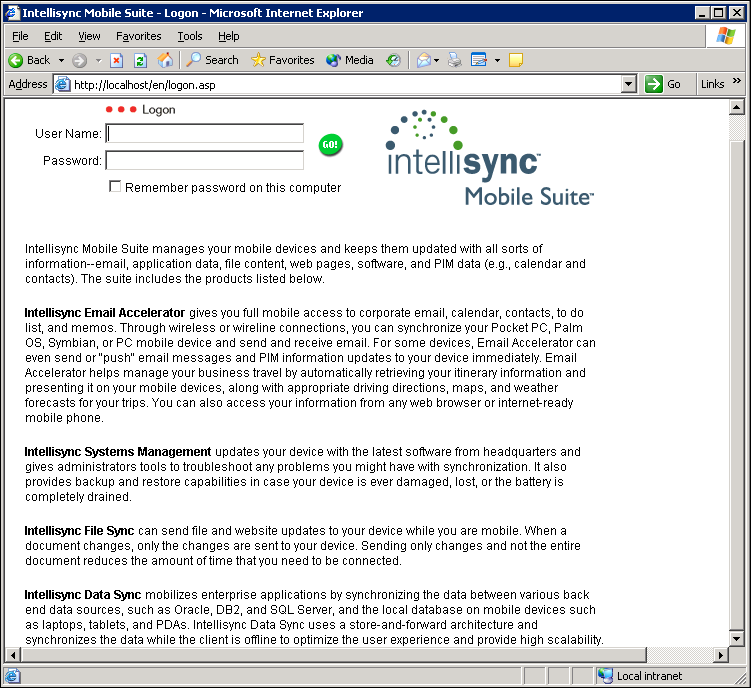Open the File menu

click(x=20, y=36)
